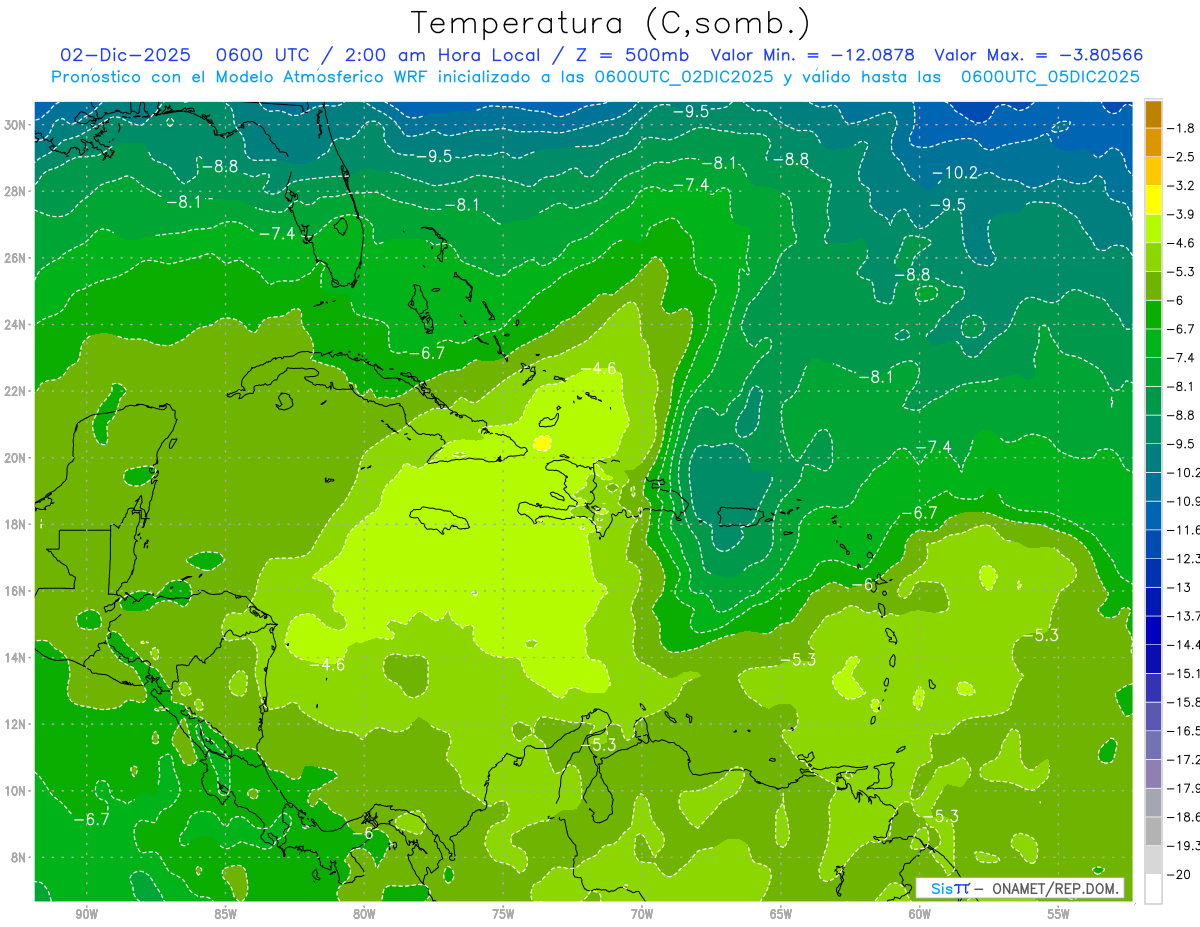Click the '-18.6' color legend label
Viewport: 1200px width, 927px height.
(1182, 817)
